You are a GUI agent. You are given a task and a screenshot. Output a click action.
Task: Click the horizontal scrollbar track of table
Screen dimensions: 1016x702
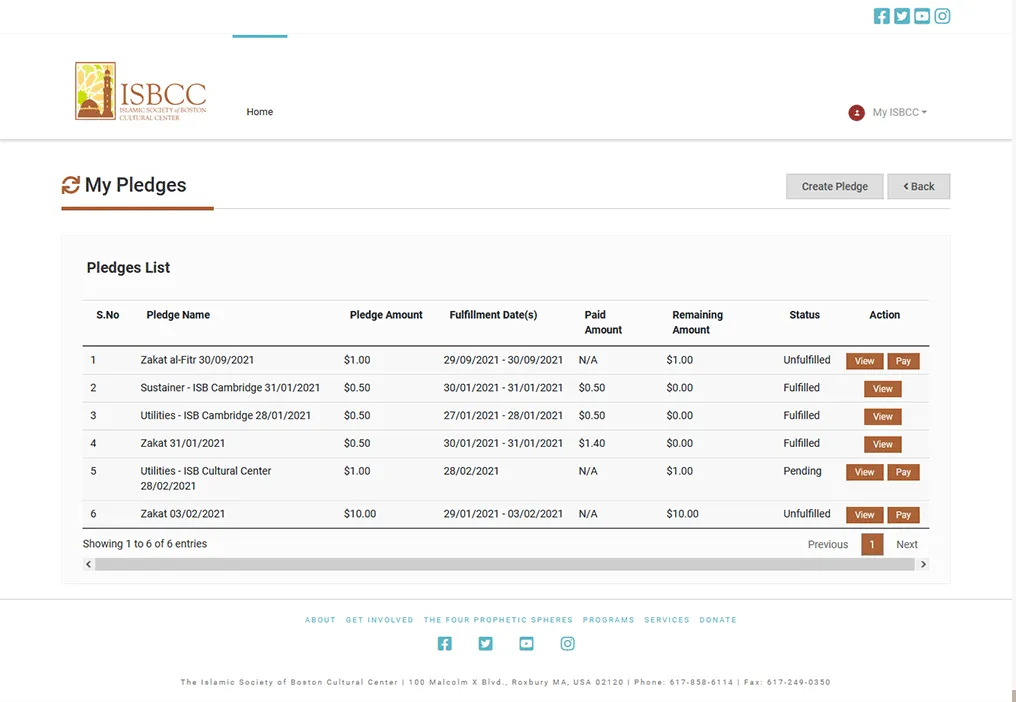(x=505, y=565)
